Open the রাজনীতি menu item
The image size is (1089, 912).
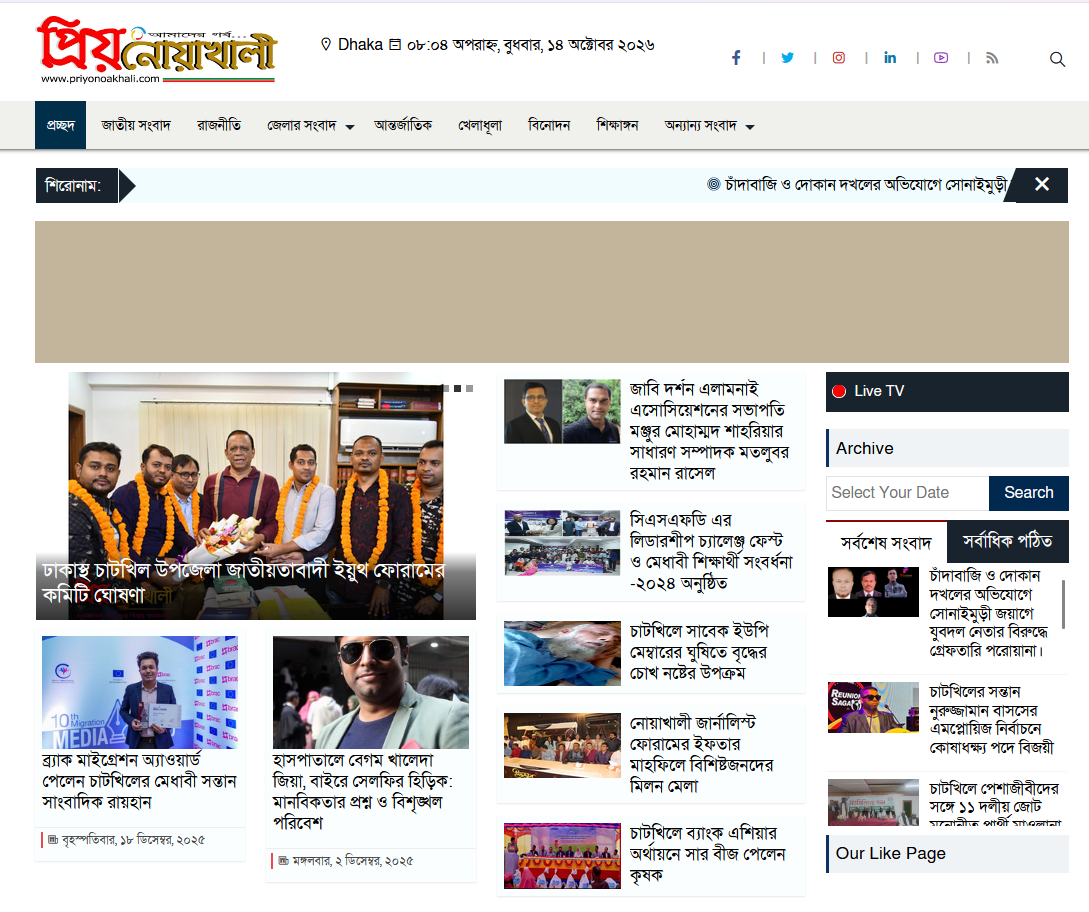tap(219, 125)
